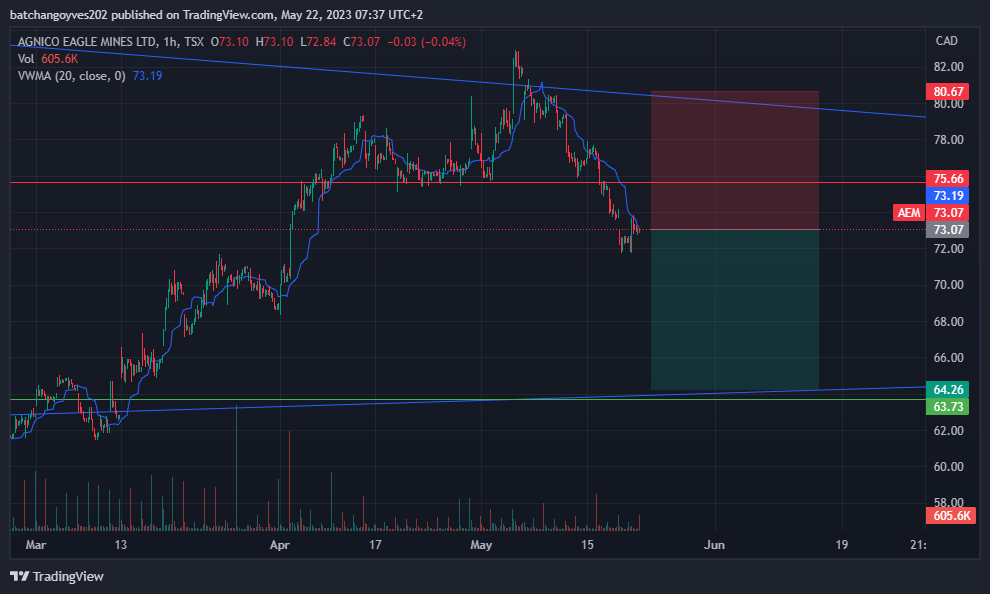The width and height of the screenshot is (990, 594).
Task: Click the Mar label on time axis
Action: point(35,545)
